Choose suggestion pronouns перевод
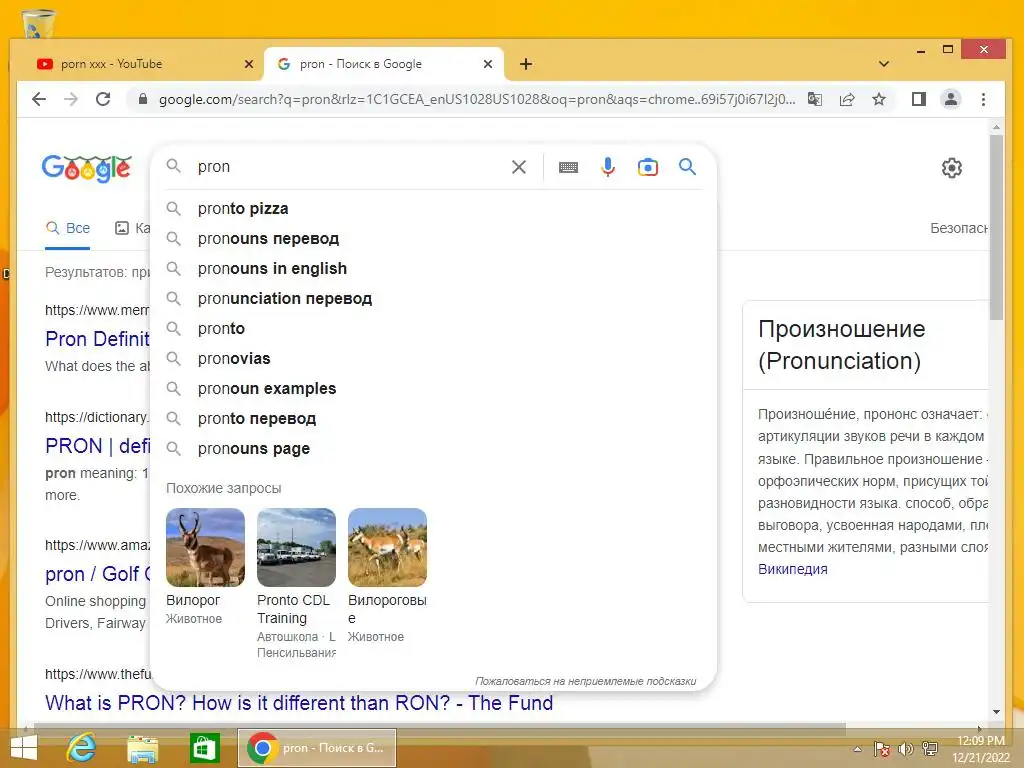Viewport: 1024px width, 768px height. pos(433,238)
